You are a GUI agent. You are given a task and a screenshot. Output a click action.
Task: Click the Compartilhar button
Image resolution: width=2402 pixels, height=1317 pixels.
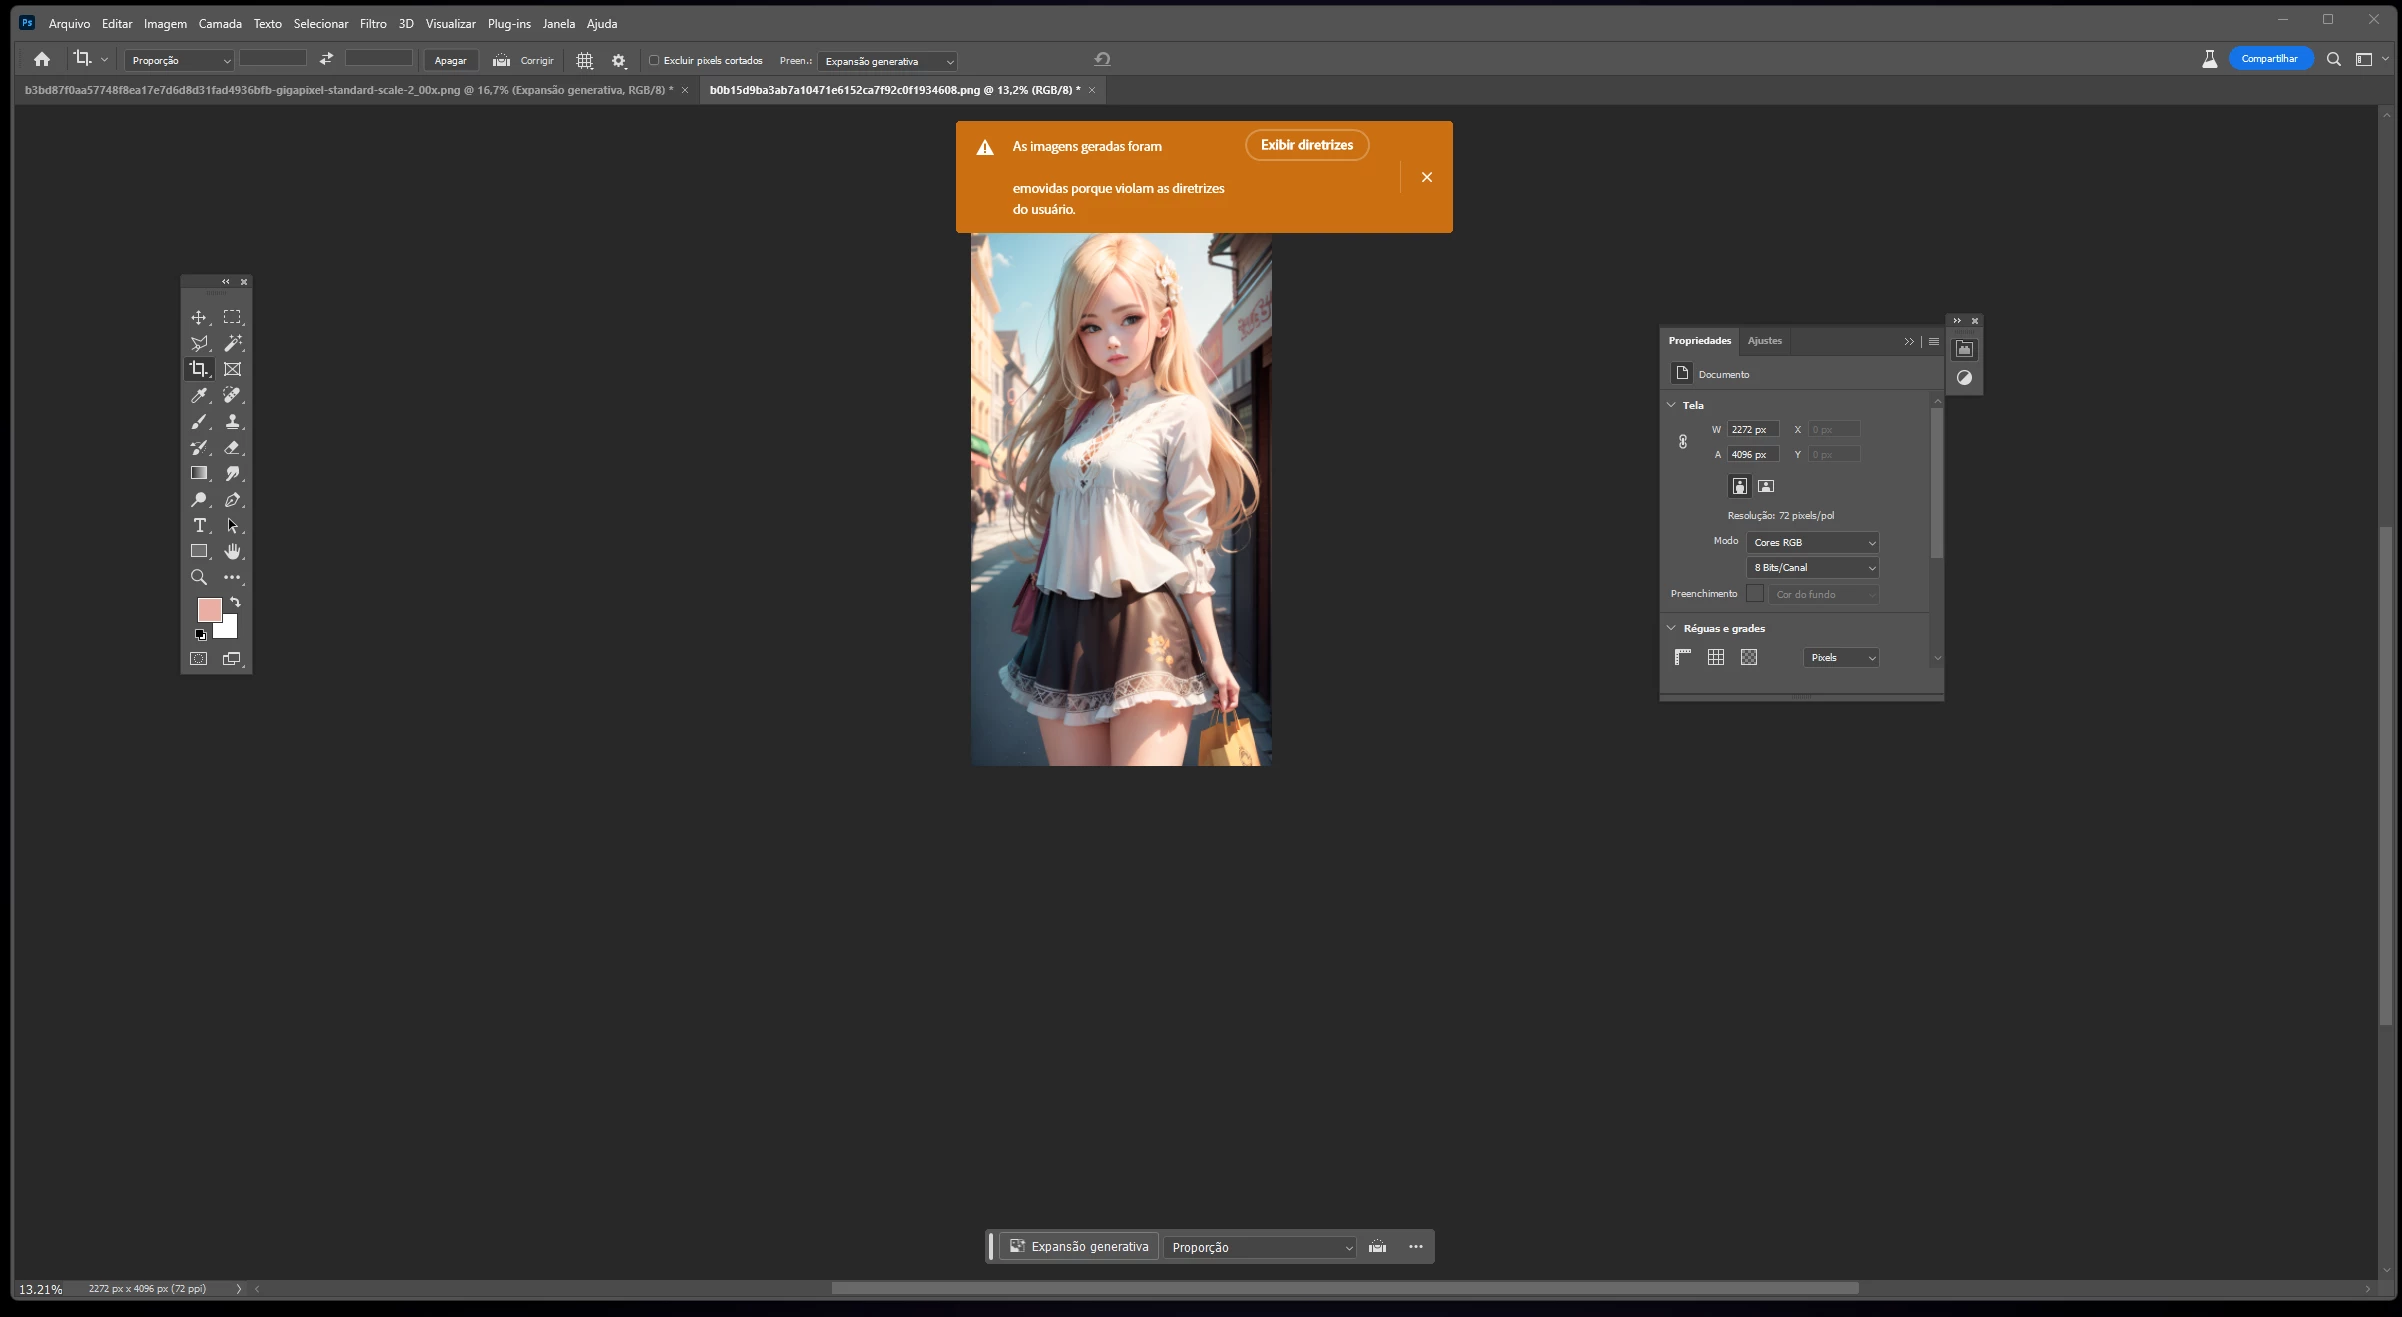pyautogui.click(x=2269, y=59)
